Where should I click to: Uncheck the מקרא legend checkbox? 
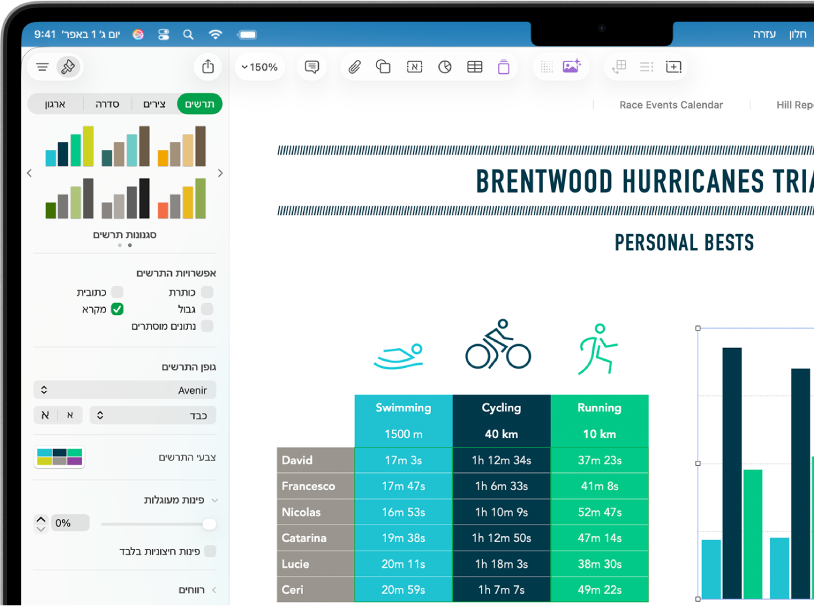point(117,309)
